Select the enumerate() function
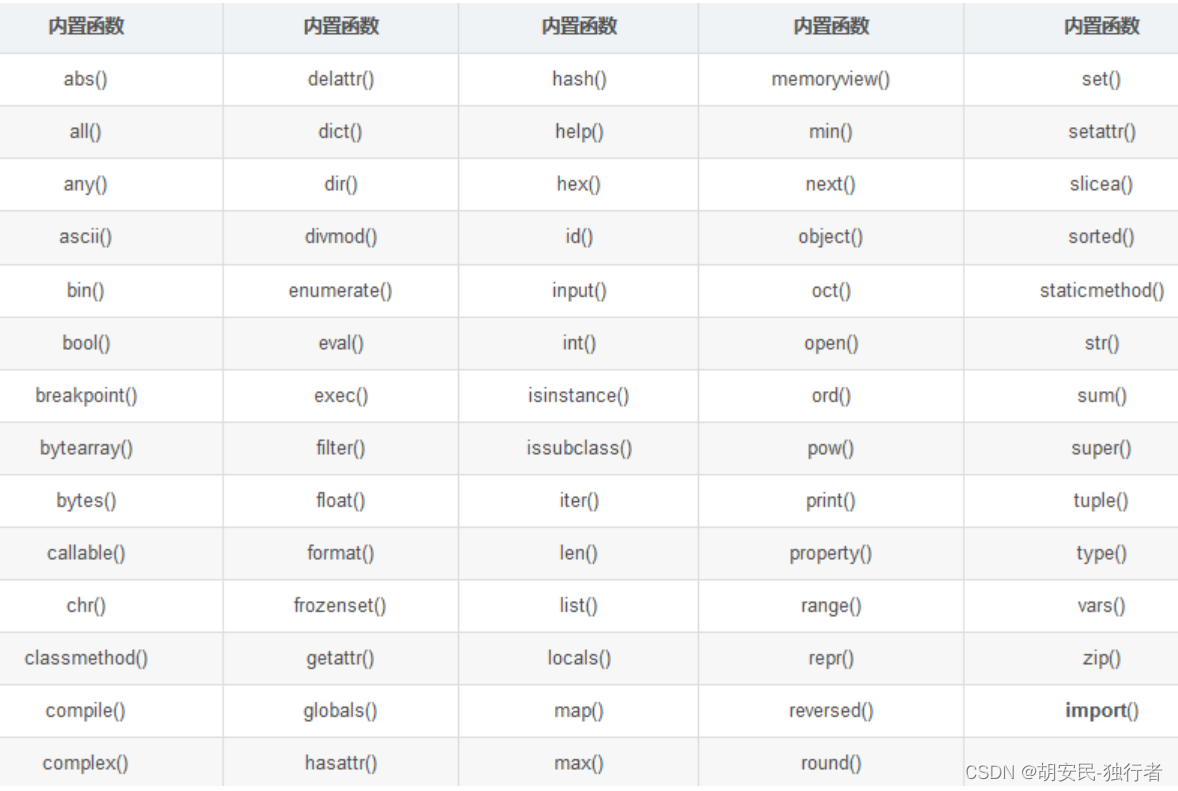1178x791 pixels. pyautogui.click(x=340, y=291)
